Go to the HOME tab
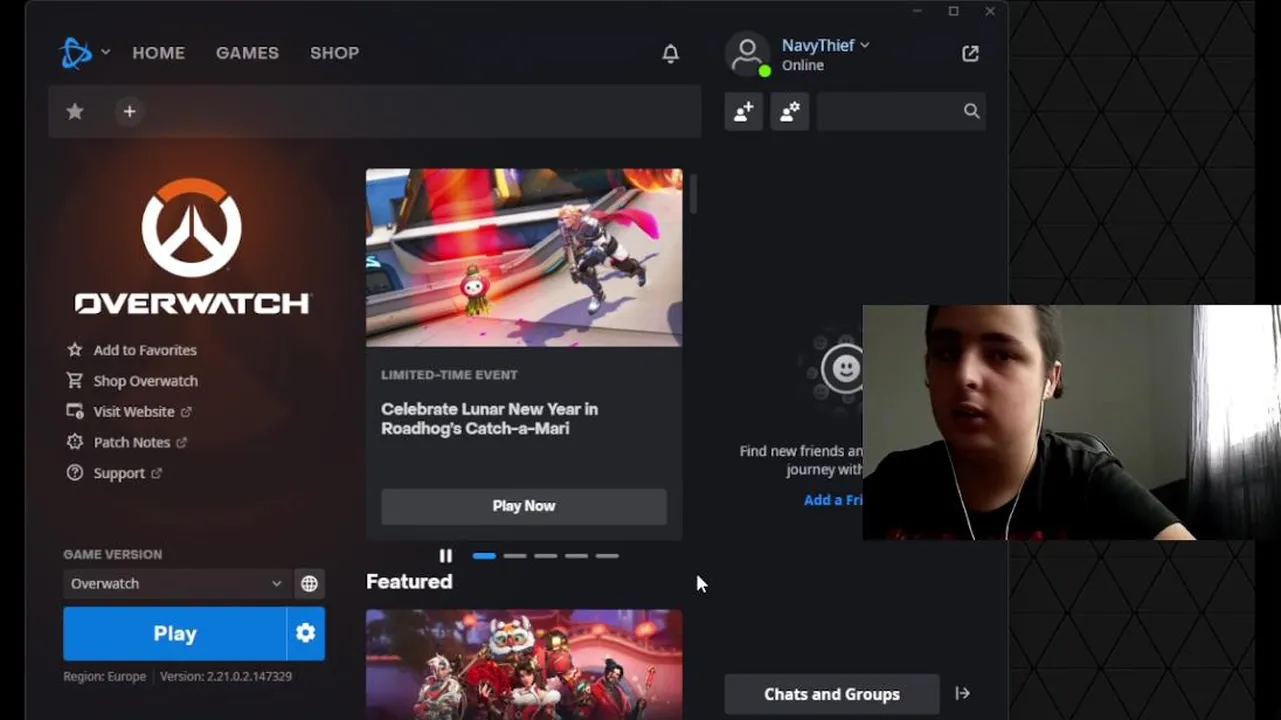This screenshot has height=720, width=1281. 158,53
